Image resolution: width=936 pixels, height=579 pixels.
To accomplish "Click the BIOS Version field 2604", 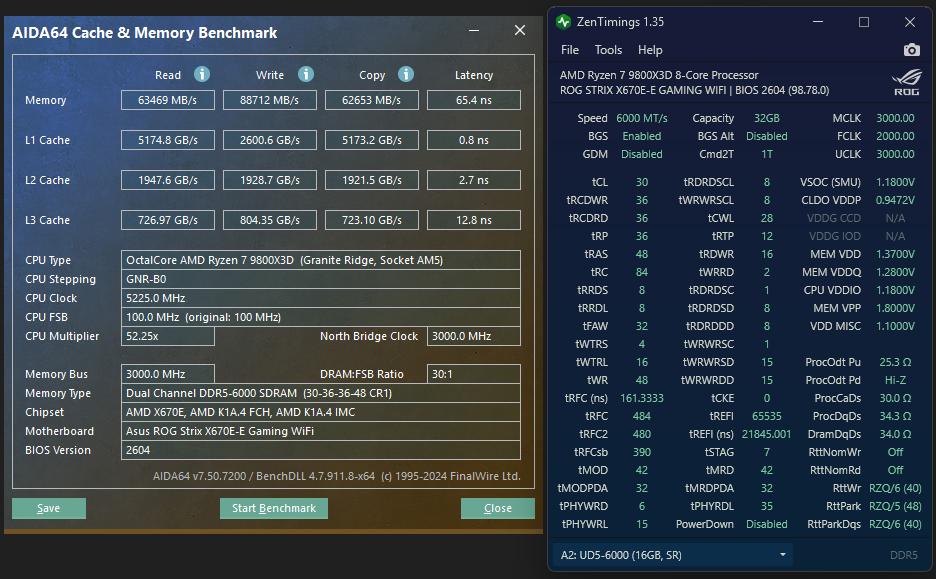I will pos(321,450).
